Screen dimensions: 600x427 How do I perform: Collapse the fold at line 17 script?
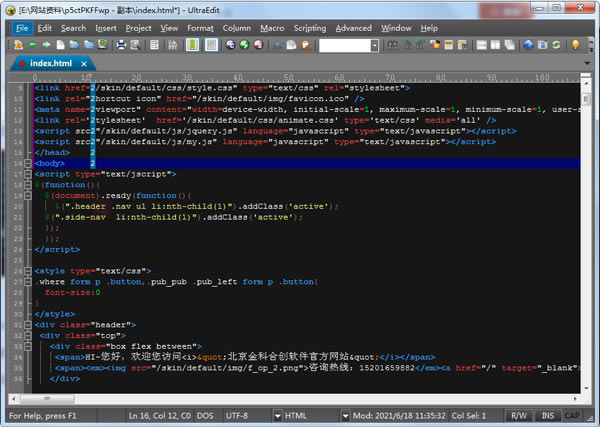(x=28, y=174)
